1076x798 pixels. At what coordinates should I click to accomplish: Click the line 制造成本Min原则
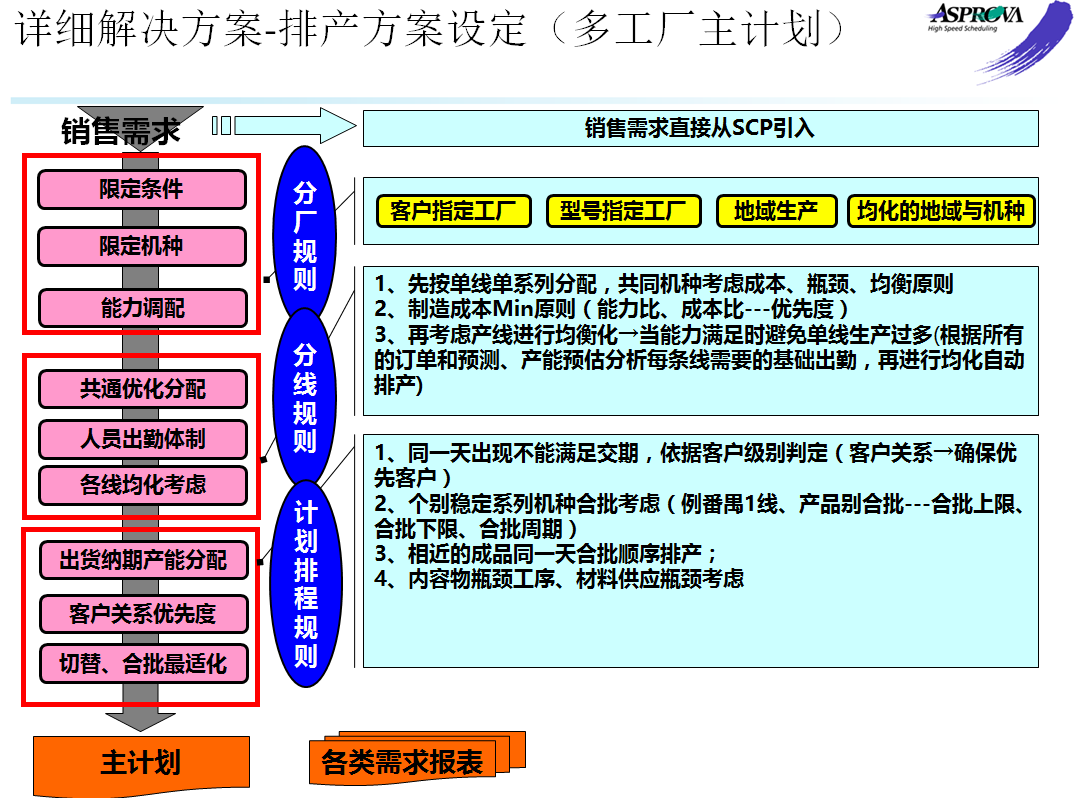click(611, 309)
